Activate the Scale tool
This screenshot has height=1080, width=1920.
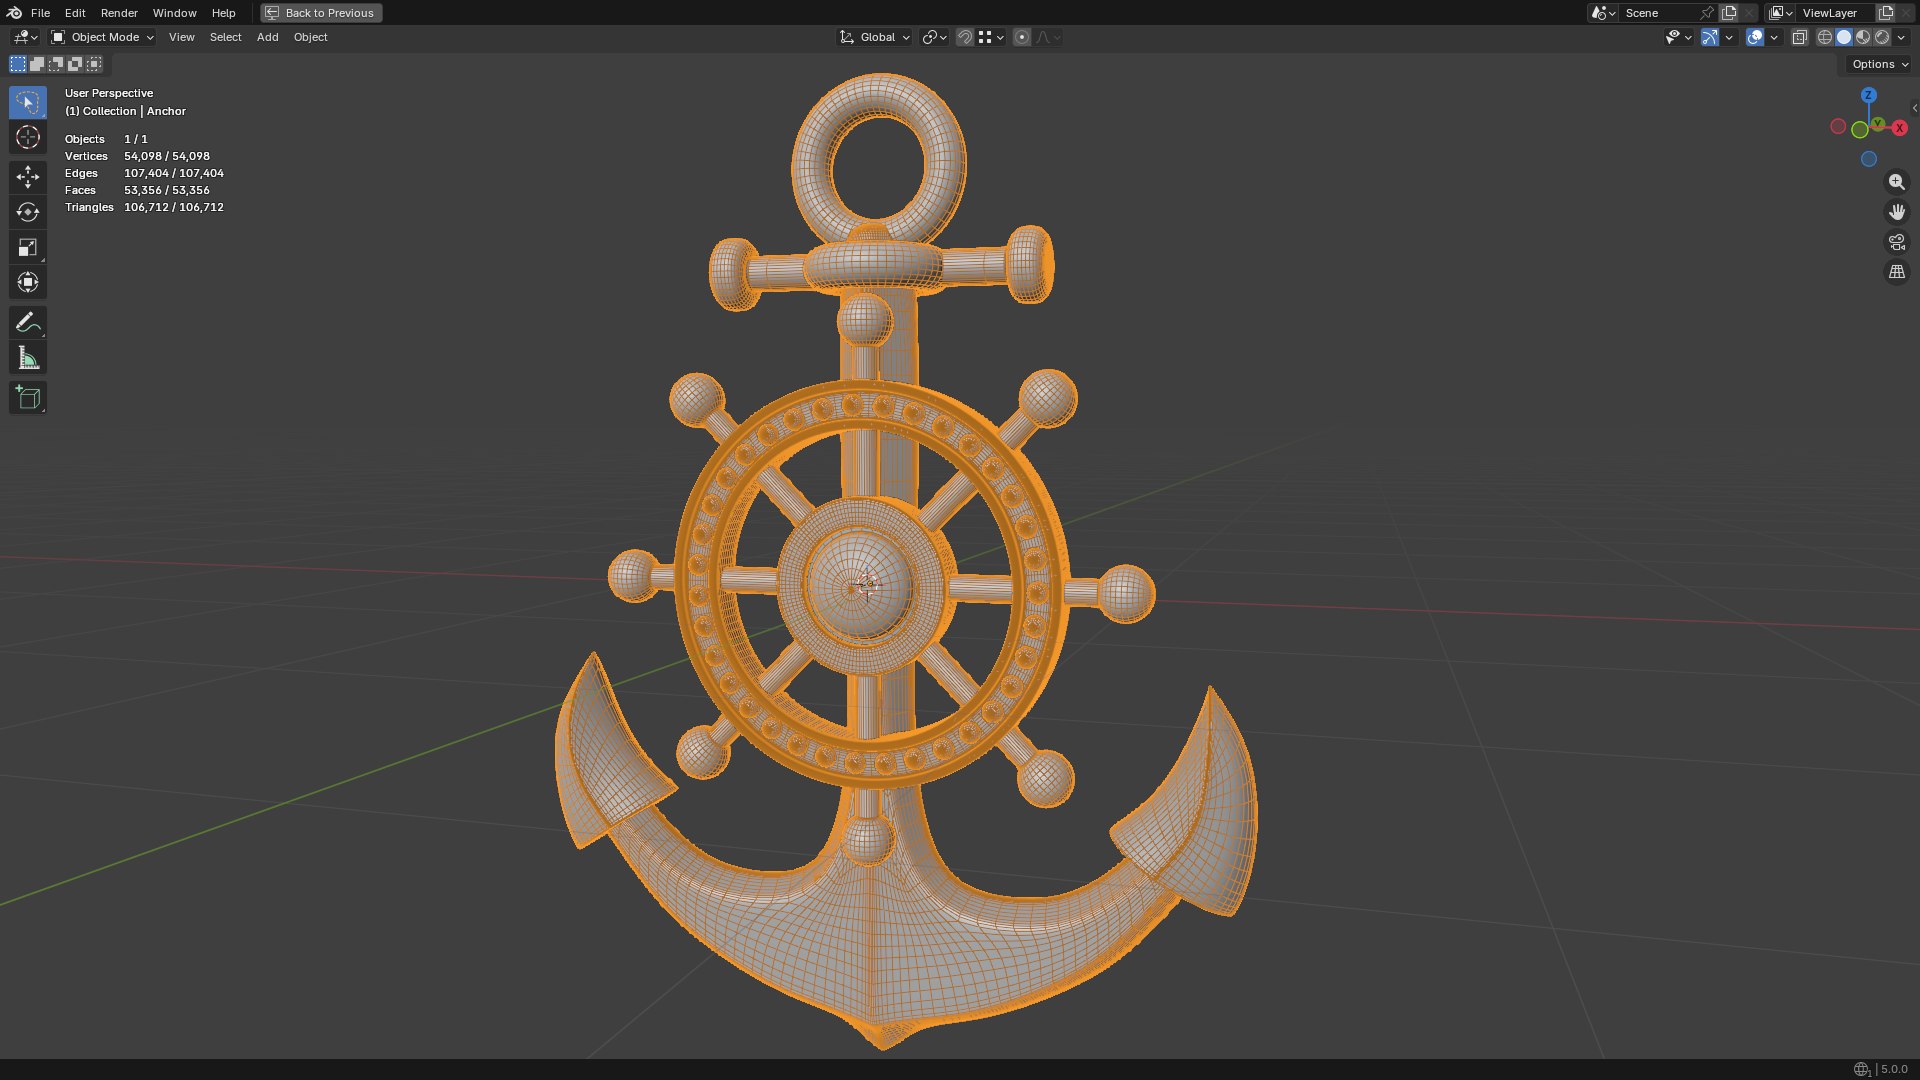(x=28, y=247)
